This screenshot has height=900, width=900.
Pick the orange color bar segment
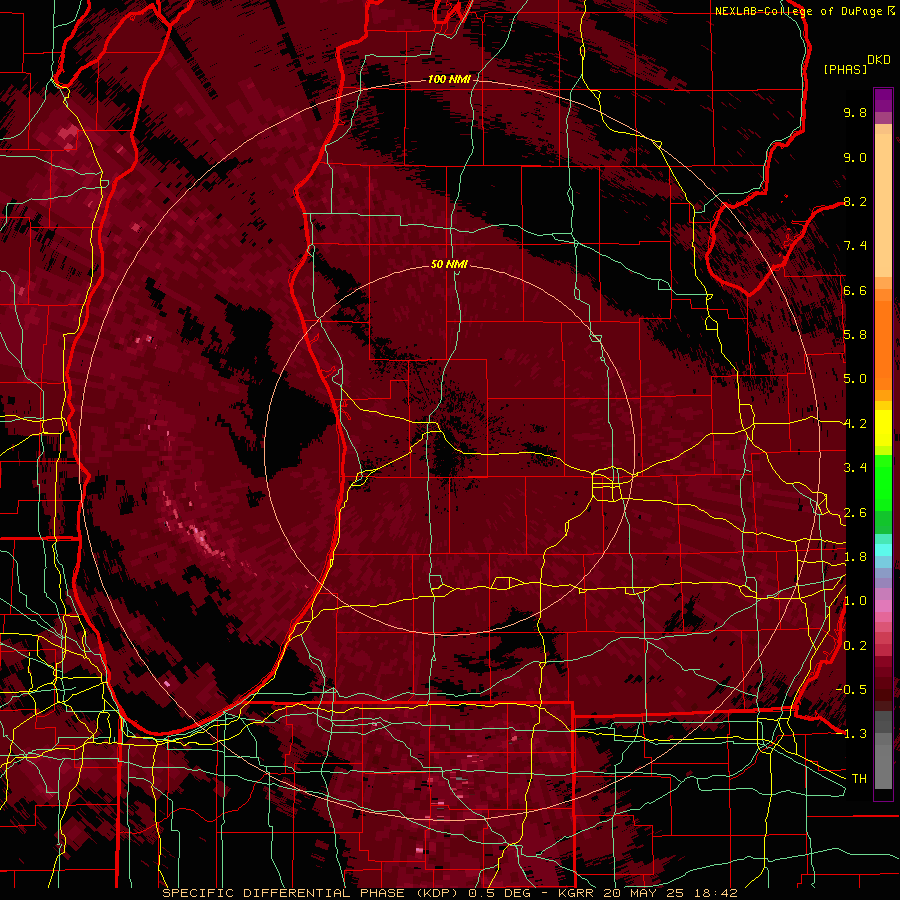tap(883, 345)
